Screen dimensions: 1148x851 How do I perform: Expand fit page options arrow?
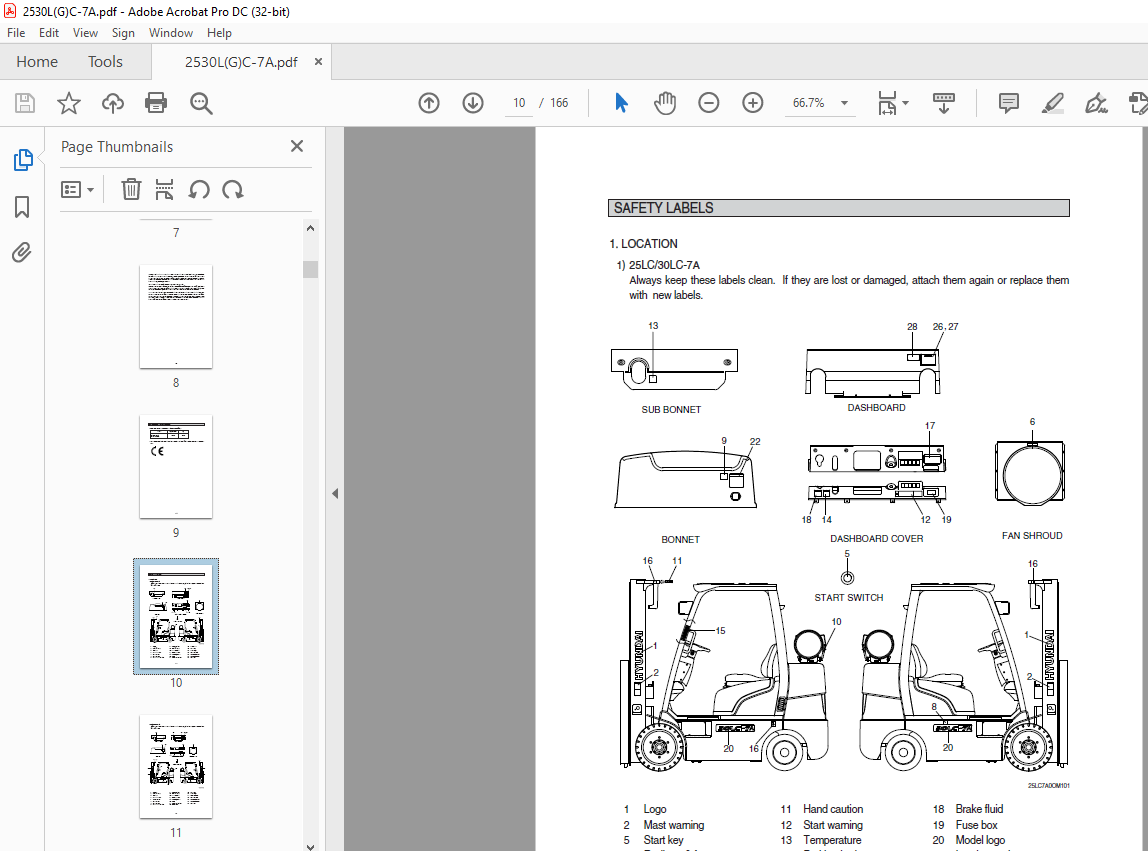tap(906, 103)
